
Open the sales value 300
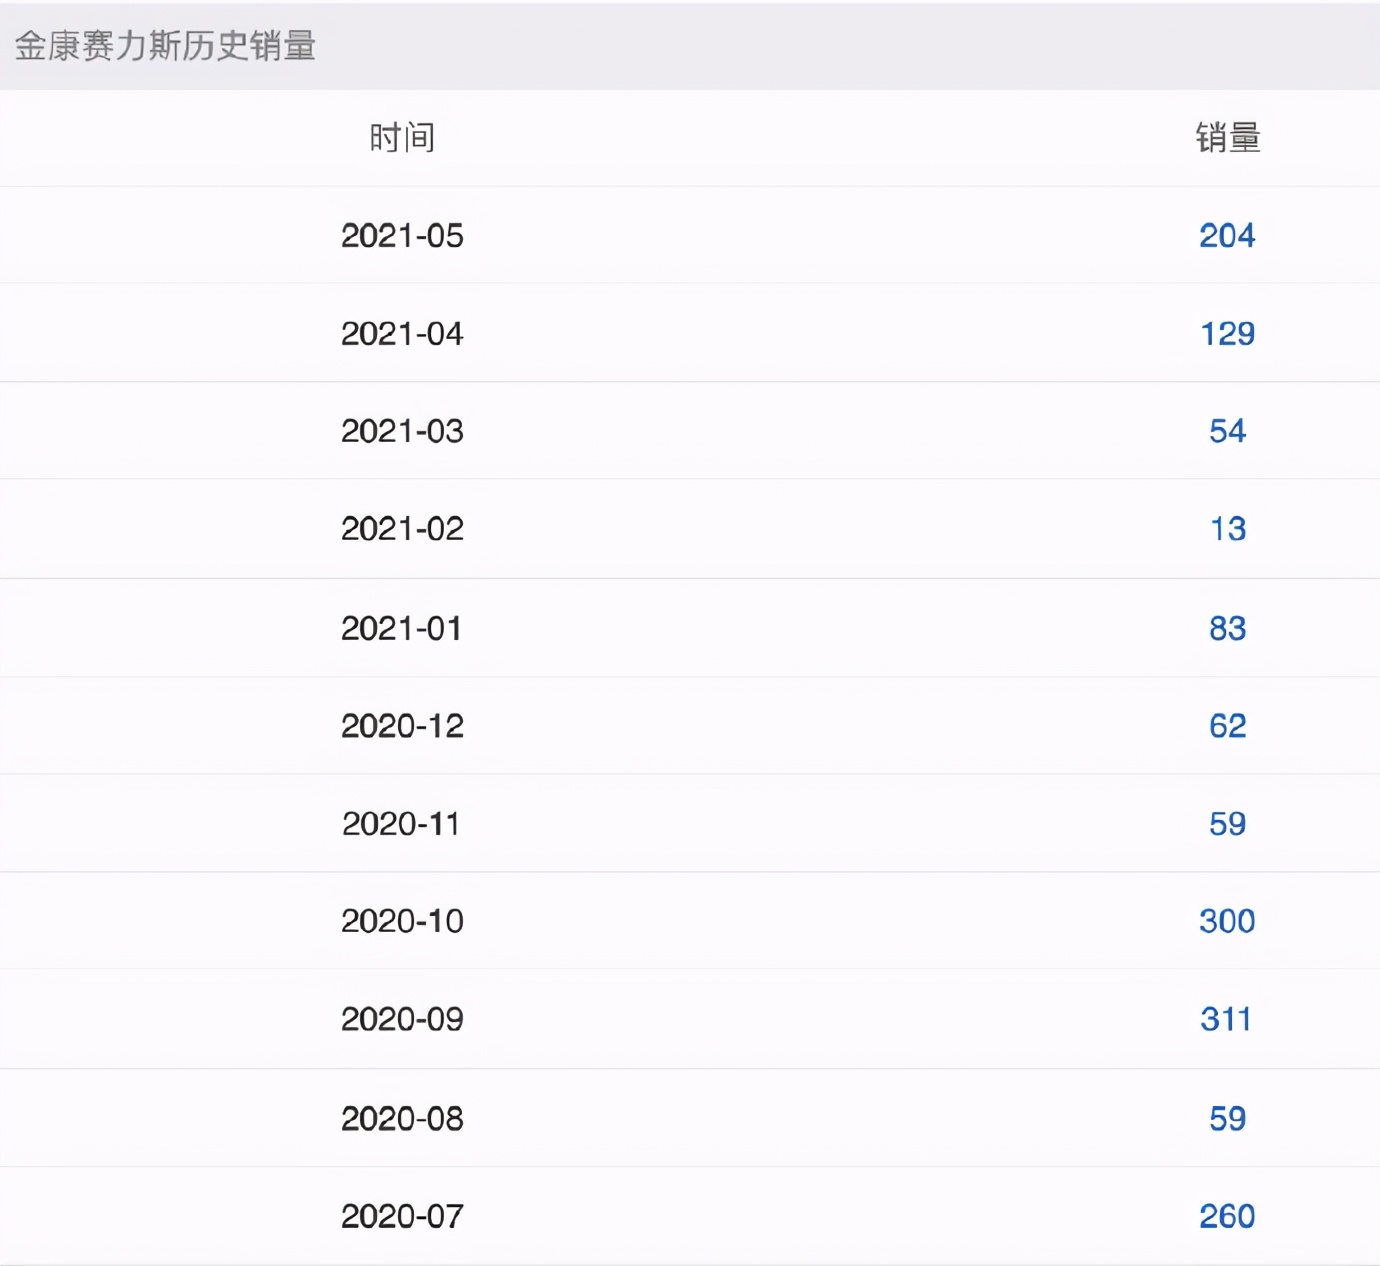[x=1227, y=920]
